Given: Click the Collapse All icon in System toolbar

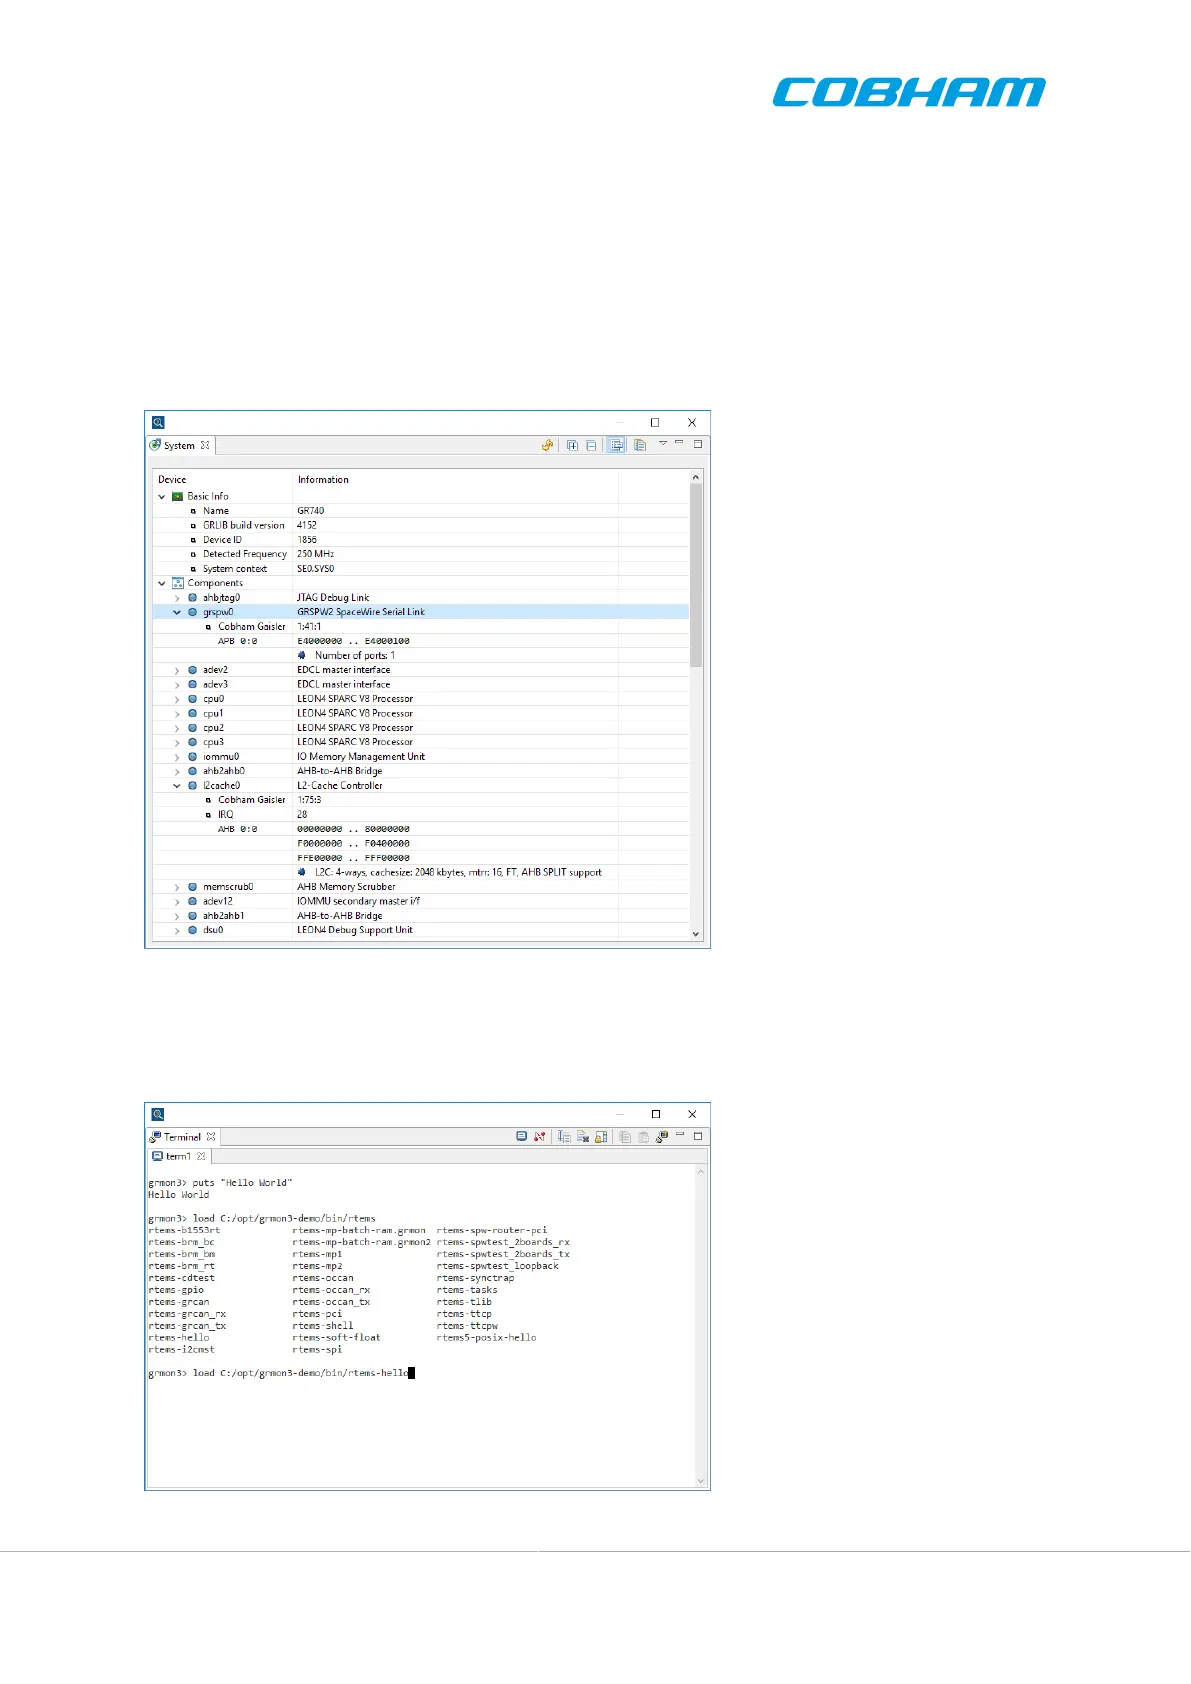Looking at the screenshot, I should pos(591,446).
